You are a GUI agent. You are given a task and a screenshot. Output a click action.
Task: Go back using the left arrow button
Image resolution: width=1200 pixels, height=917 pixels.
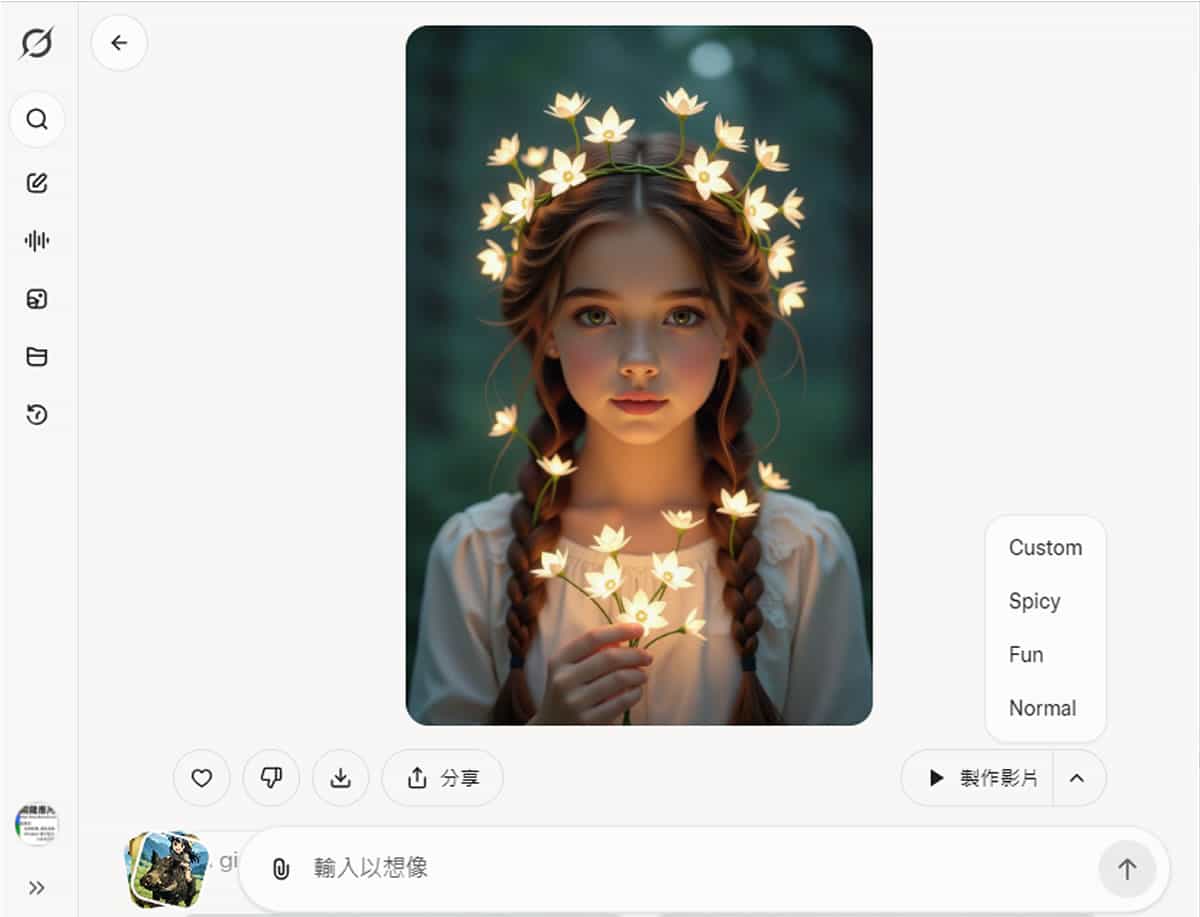click(x=119, y=43)
